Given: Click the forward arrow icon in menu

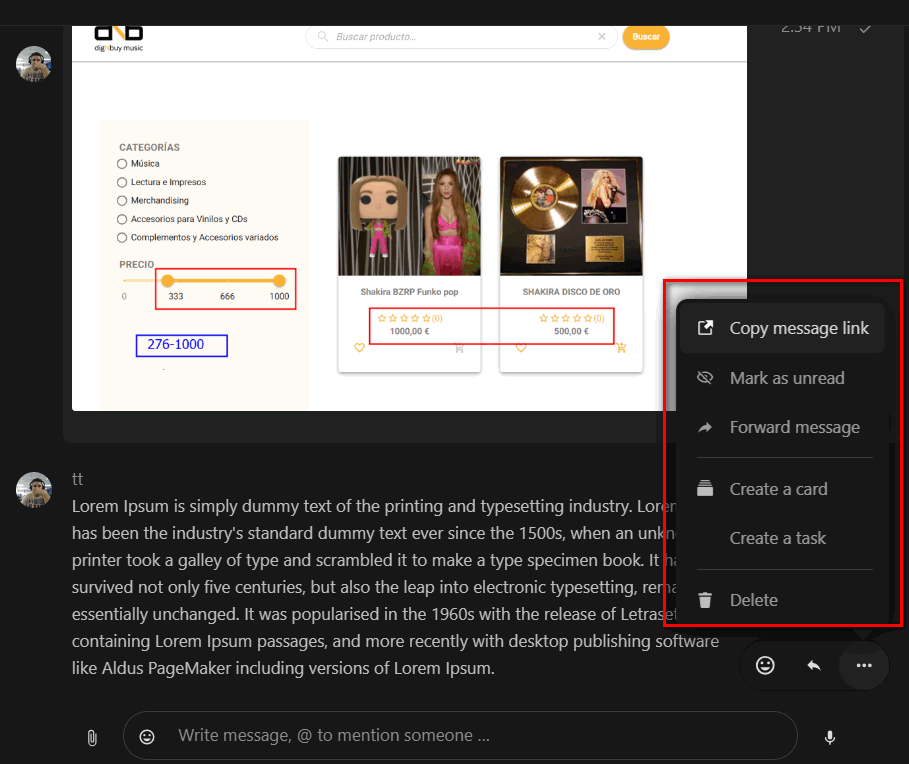Looking at the screenshot, I should click(705, 427).
